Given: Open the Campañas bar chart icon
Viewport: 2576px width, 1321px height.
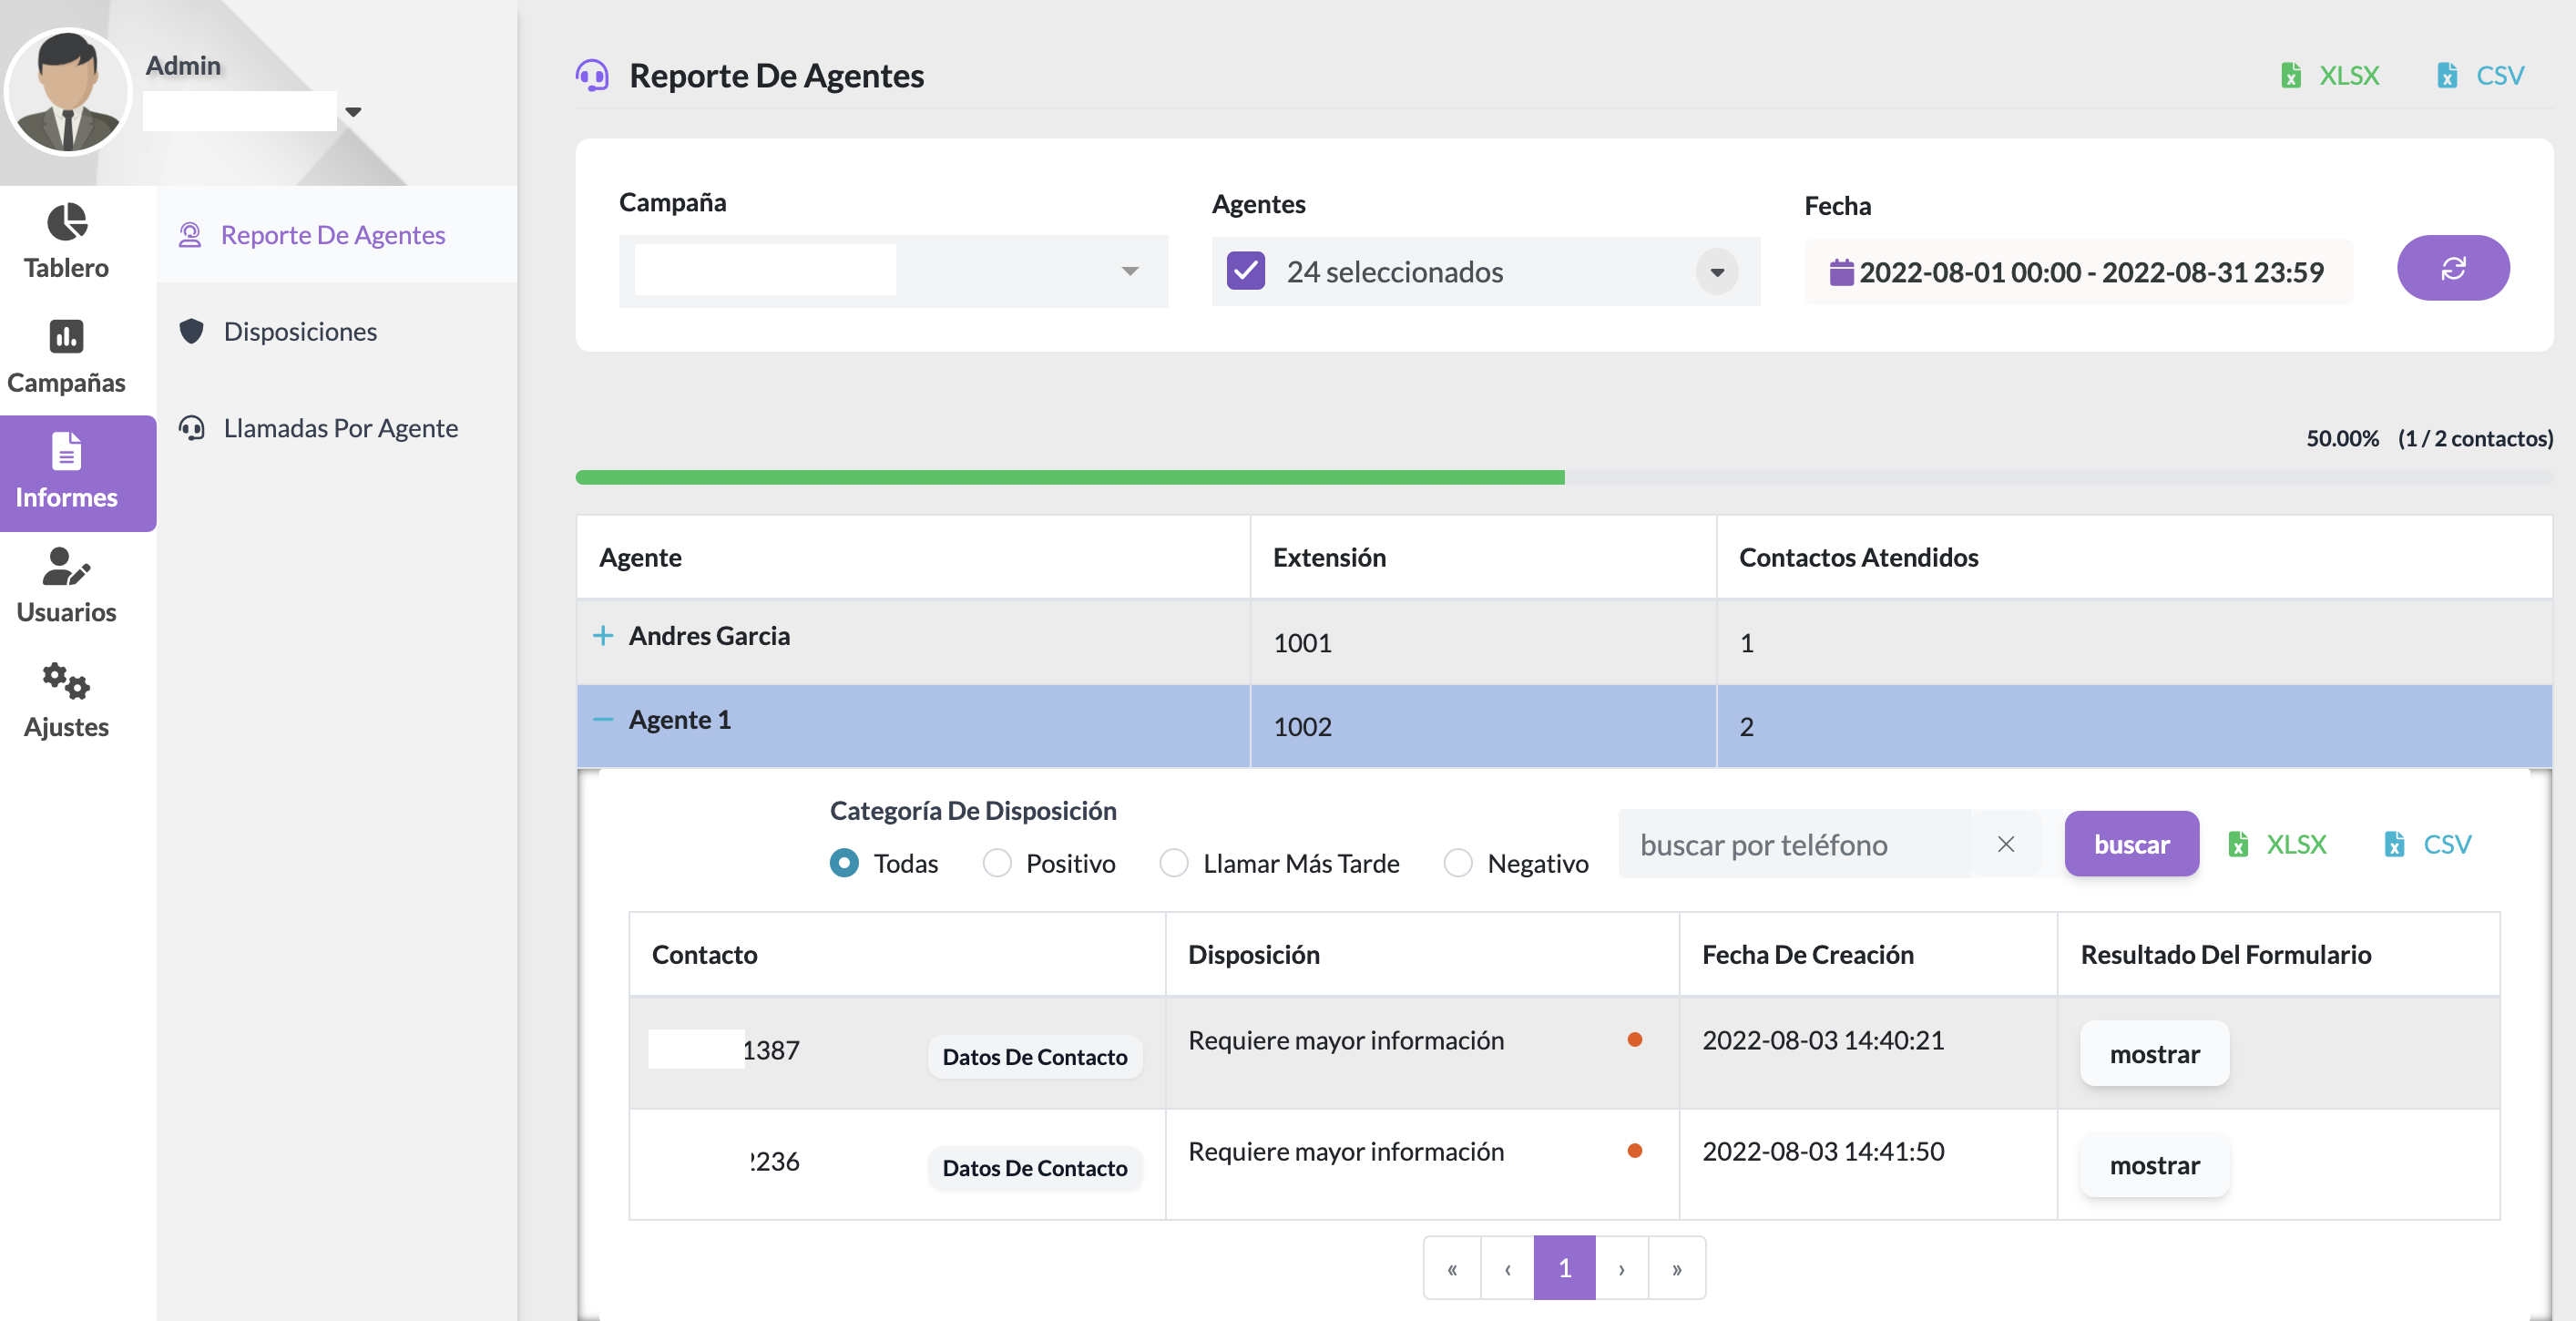Looking at the screenshot, I should point(67,337).
